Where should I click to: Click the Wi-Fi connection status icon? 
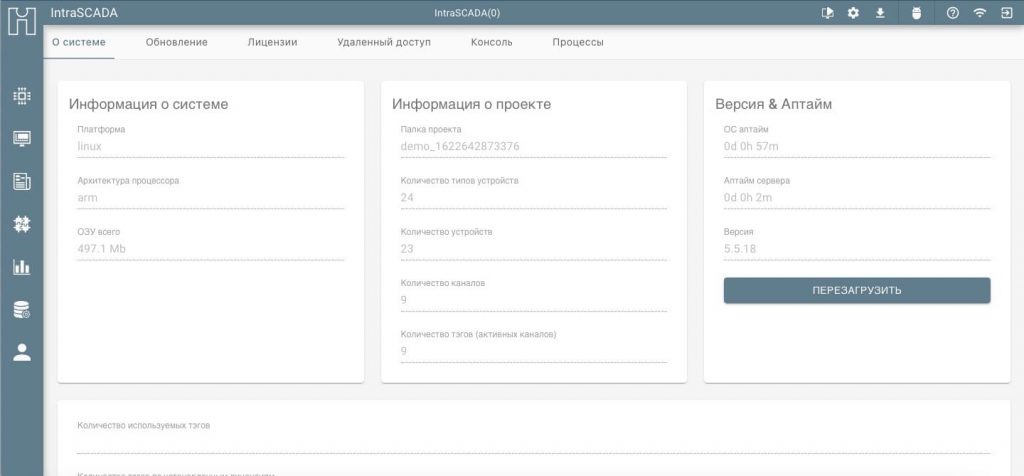click(x=979, y=13)
